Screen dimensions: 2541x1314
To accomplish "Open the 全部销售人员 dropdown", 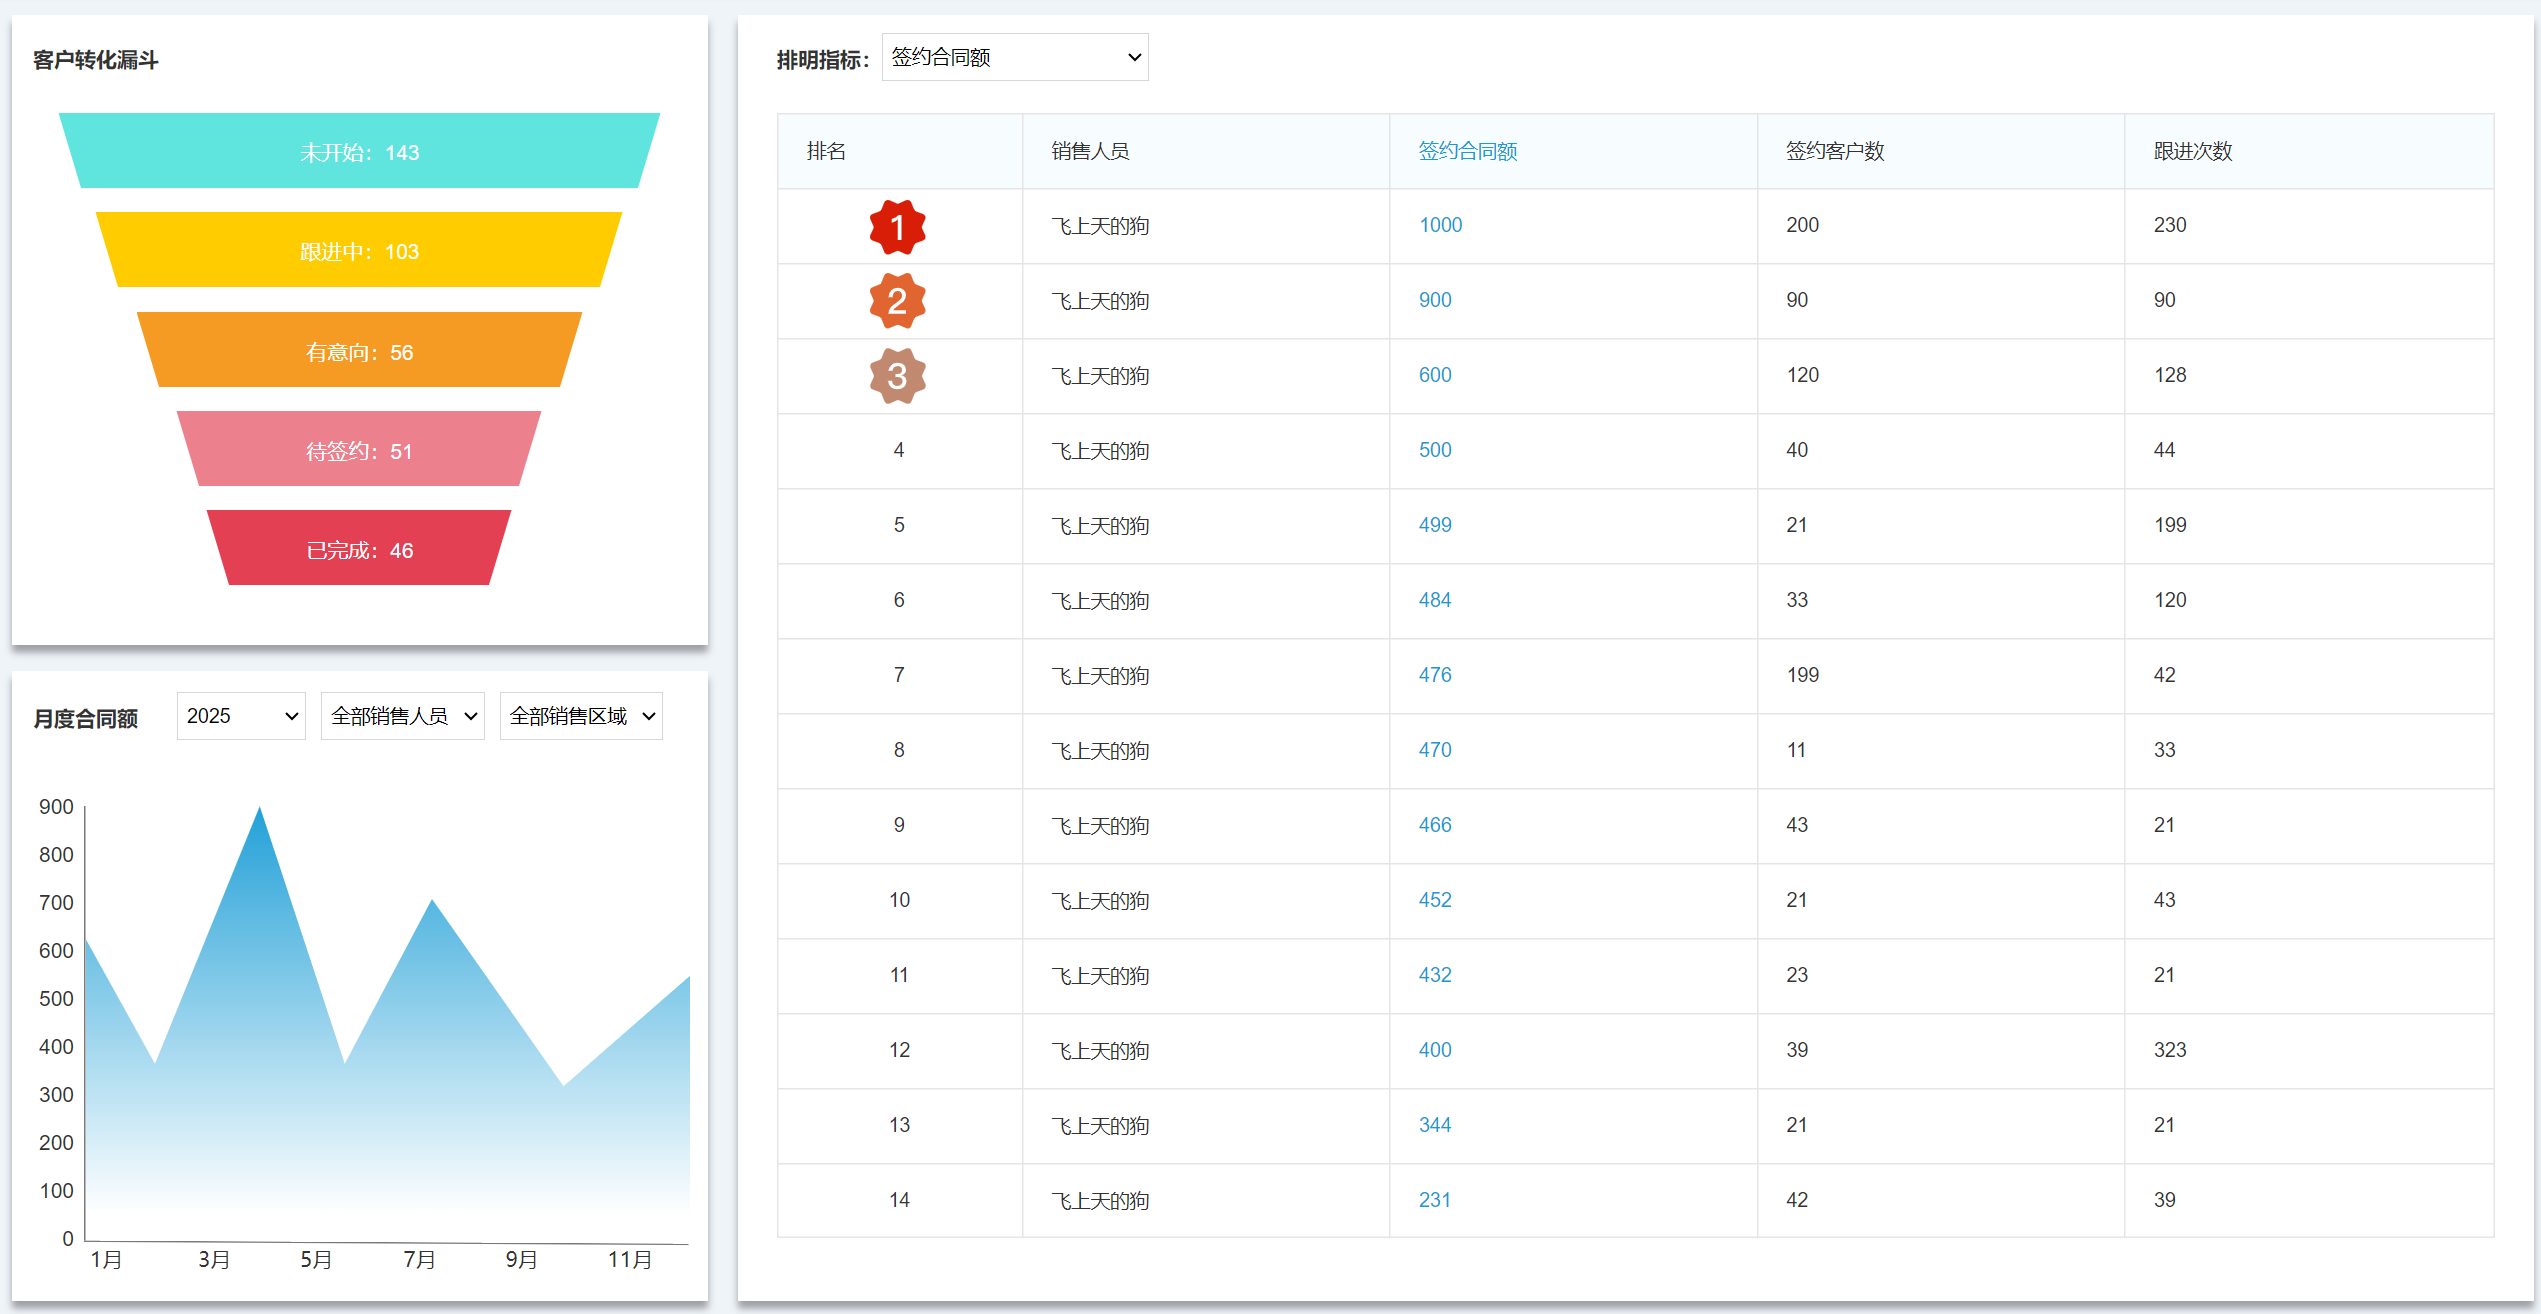I will [402, 716].
